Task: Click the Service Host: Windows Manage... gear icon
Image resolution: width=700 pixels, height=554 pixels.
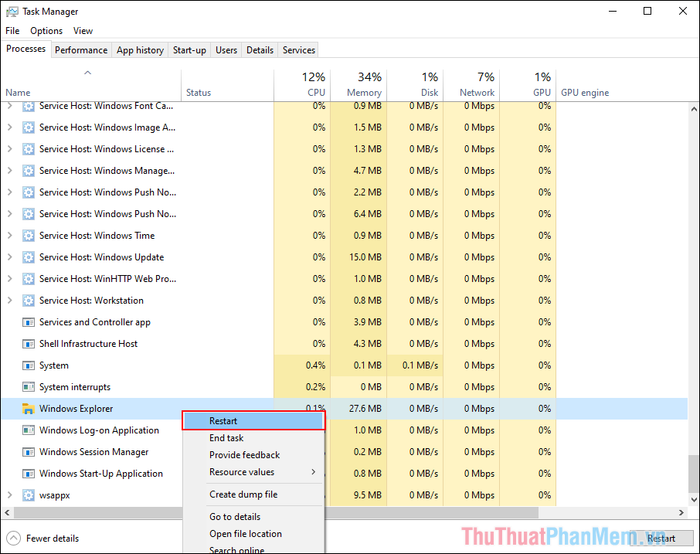Action: [x=28, y=171]
